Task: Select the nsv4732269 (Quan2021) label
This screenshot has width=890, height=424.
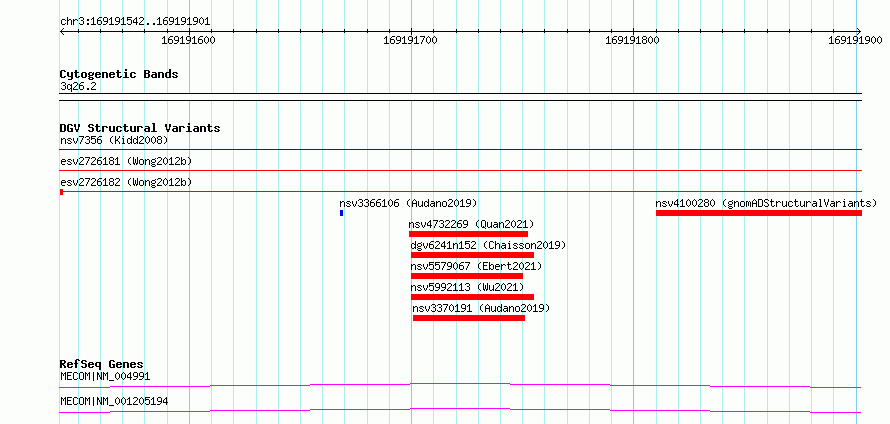Action: tap(471, 224)
